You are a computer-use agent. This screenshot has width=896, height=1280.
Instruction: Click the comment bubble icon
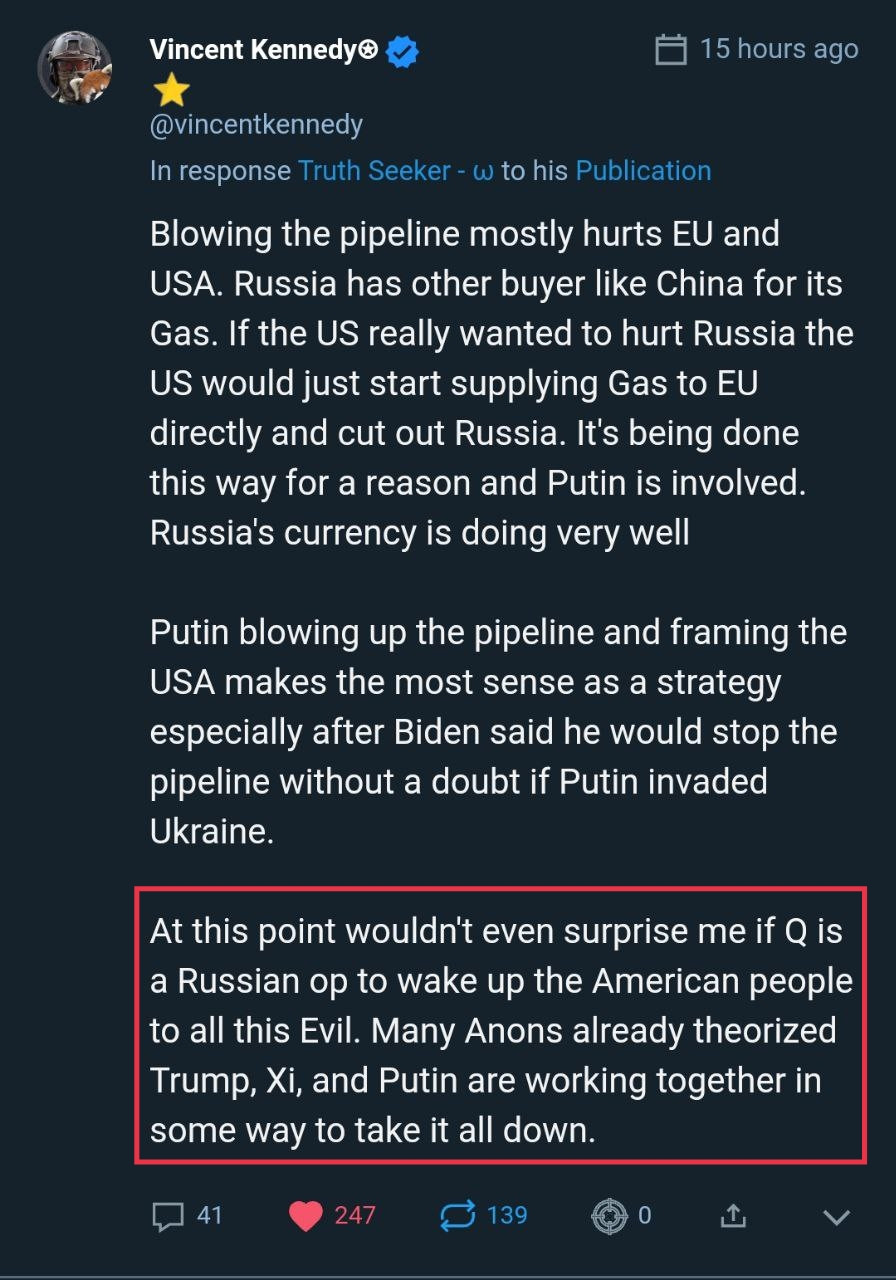(168, 1216)
